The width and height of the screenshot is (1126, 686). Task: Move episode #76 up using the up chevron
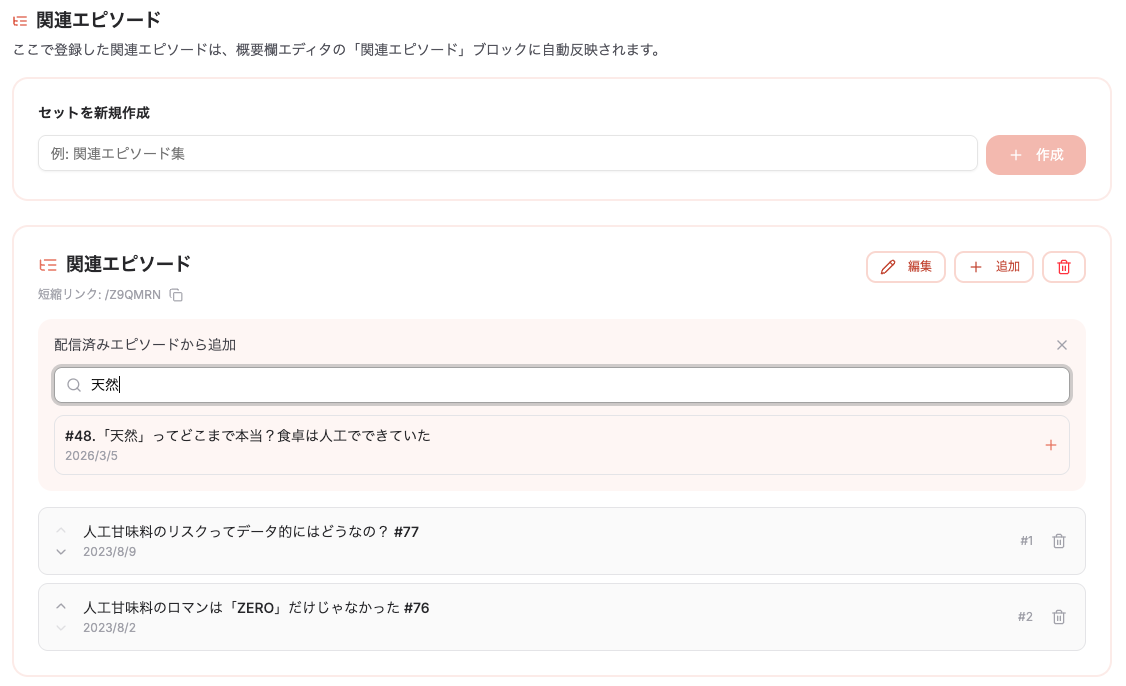pos(60,607)
